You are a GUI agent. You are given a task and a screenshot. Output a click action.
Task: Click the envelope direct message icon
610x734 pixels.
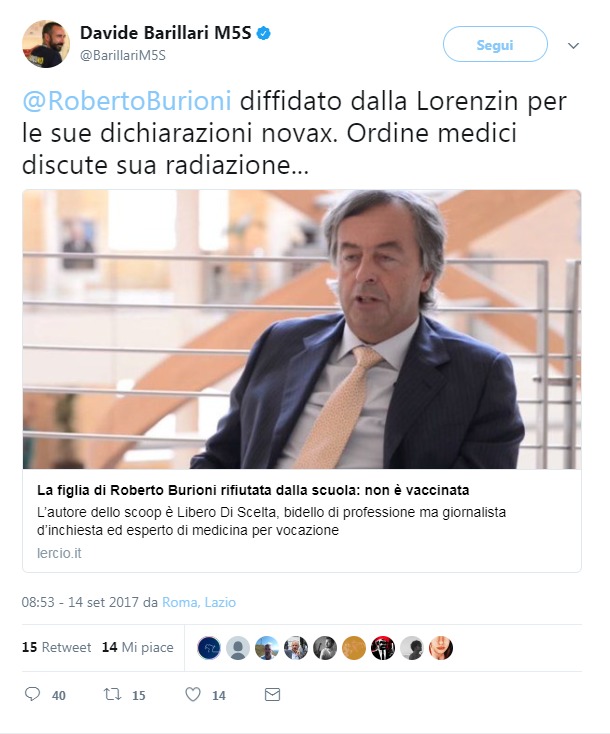[272, 694]
